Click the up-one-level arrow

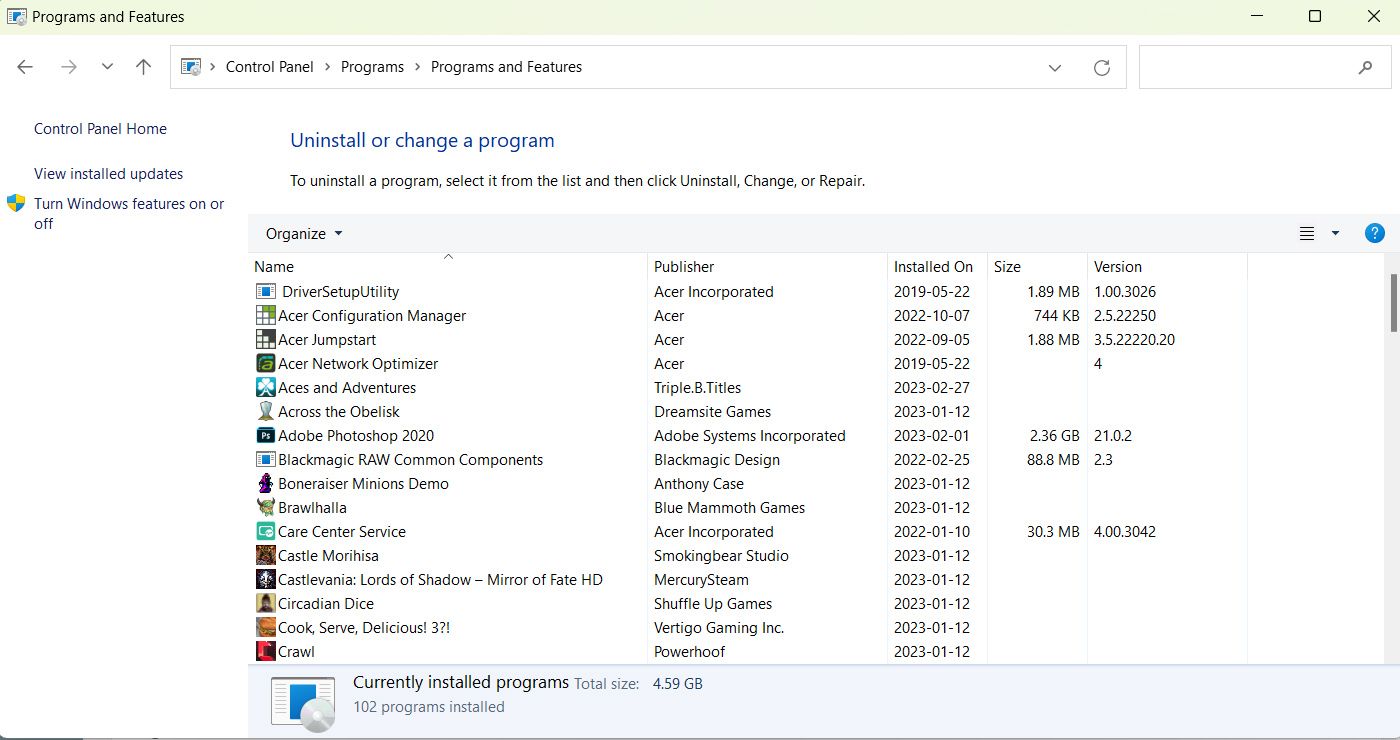click(144, 67)
